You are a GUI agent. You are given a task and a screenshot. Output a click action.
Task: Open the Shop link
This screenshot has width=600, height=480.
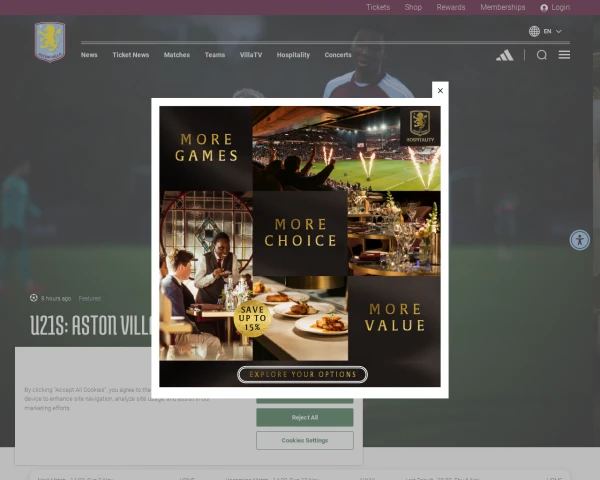click(413, 7)
